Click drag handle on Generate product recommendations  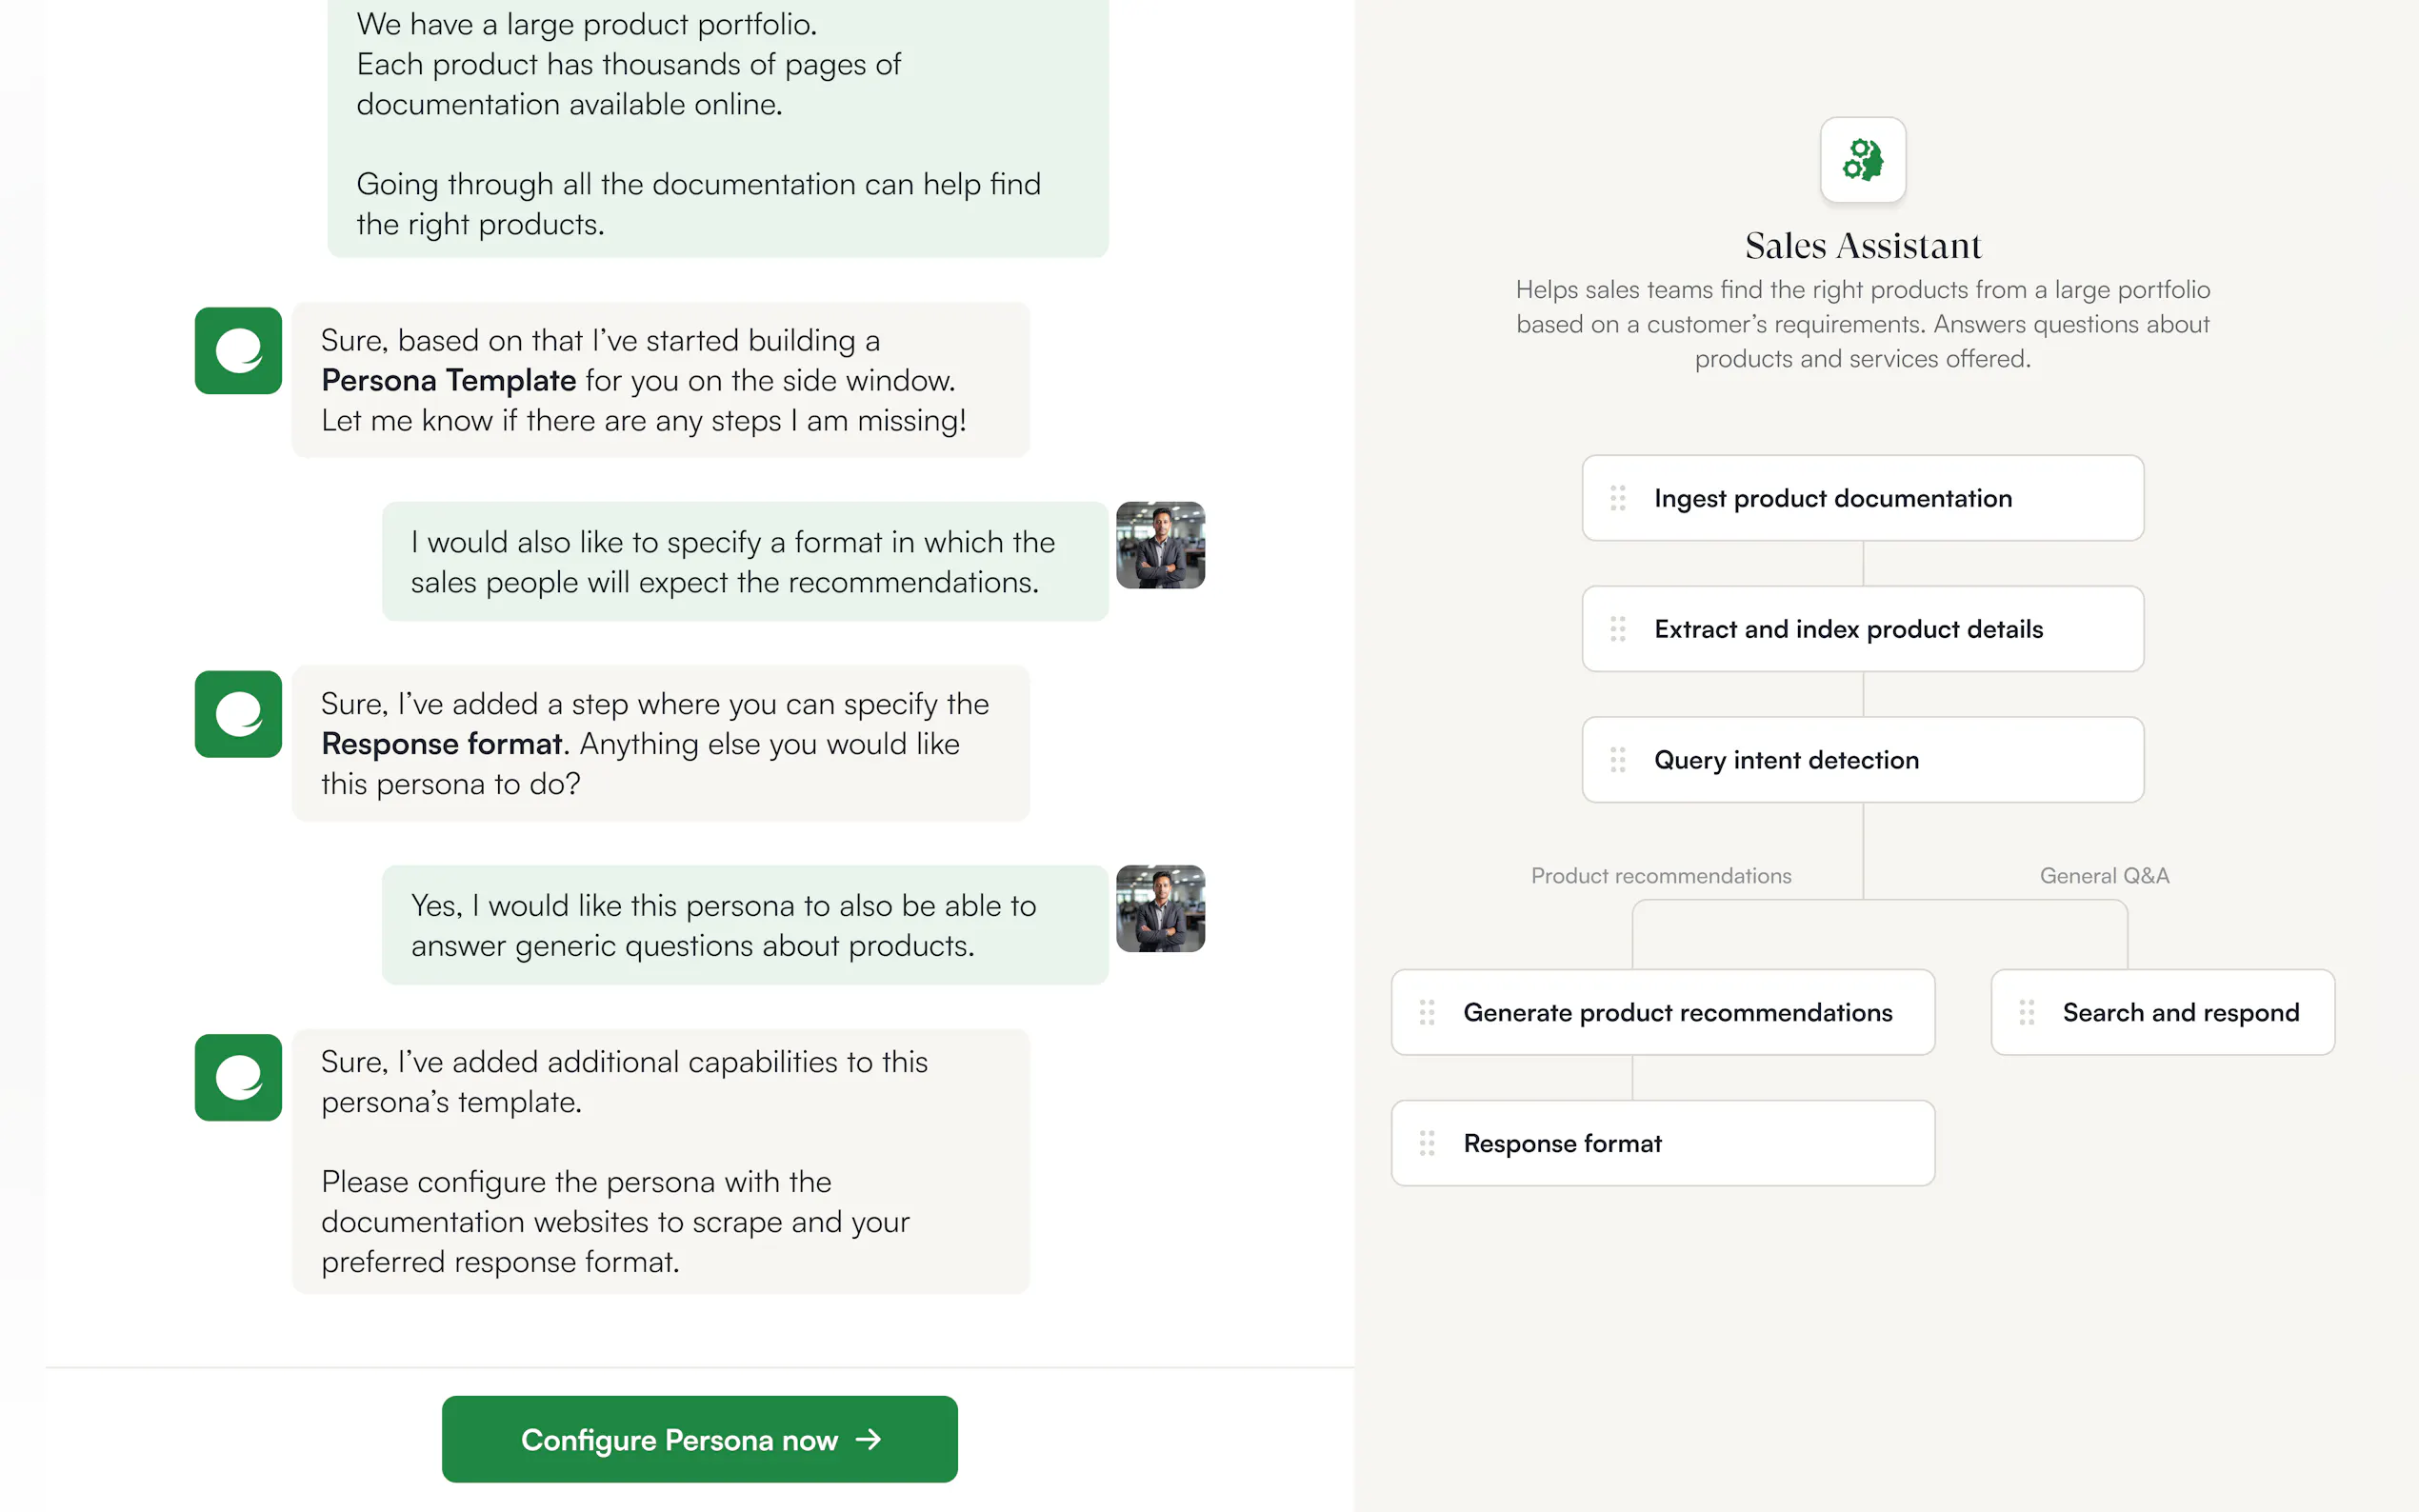1426,1012
